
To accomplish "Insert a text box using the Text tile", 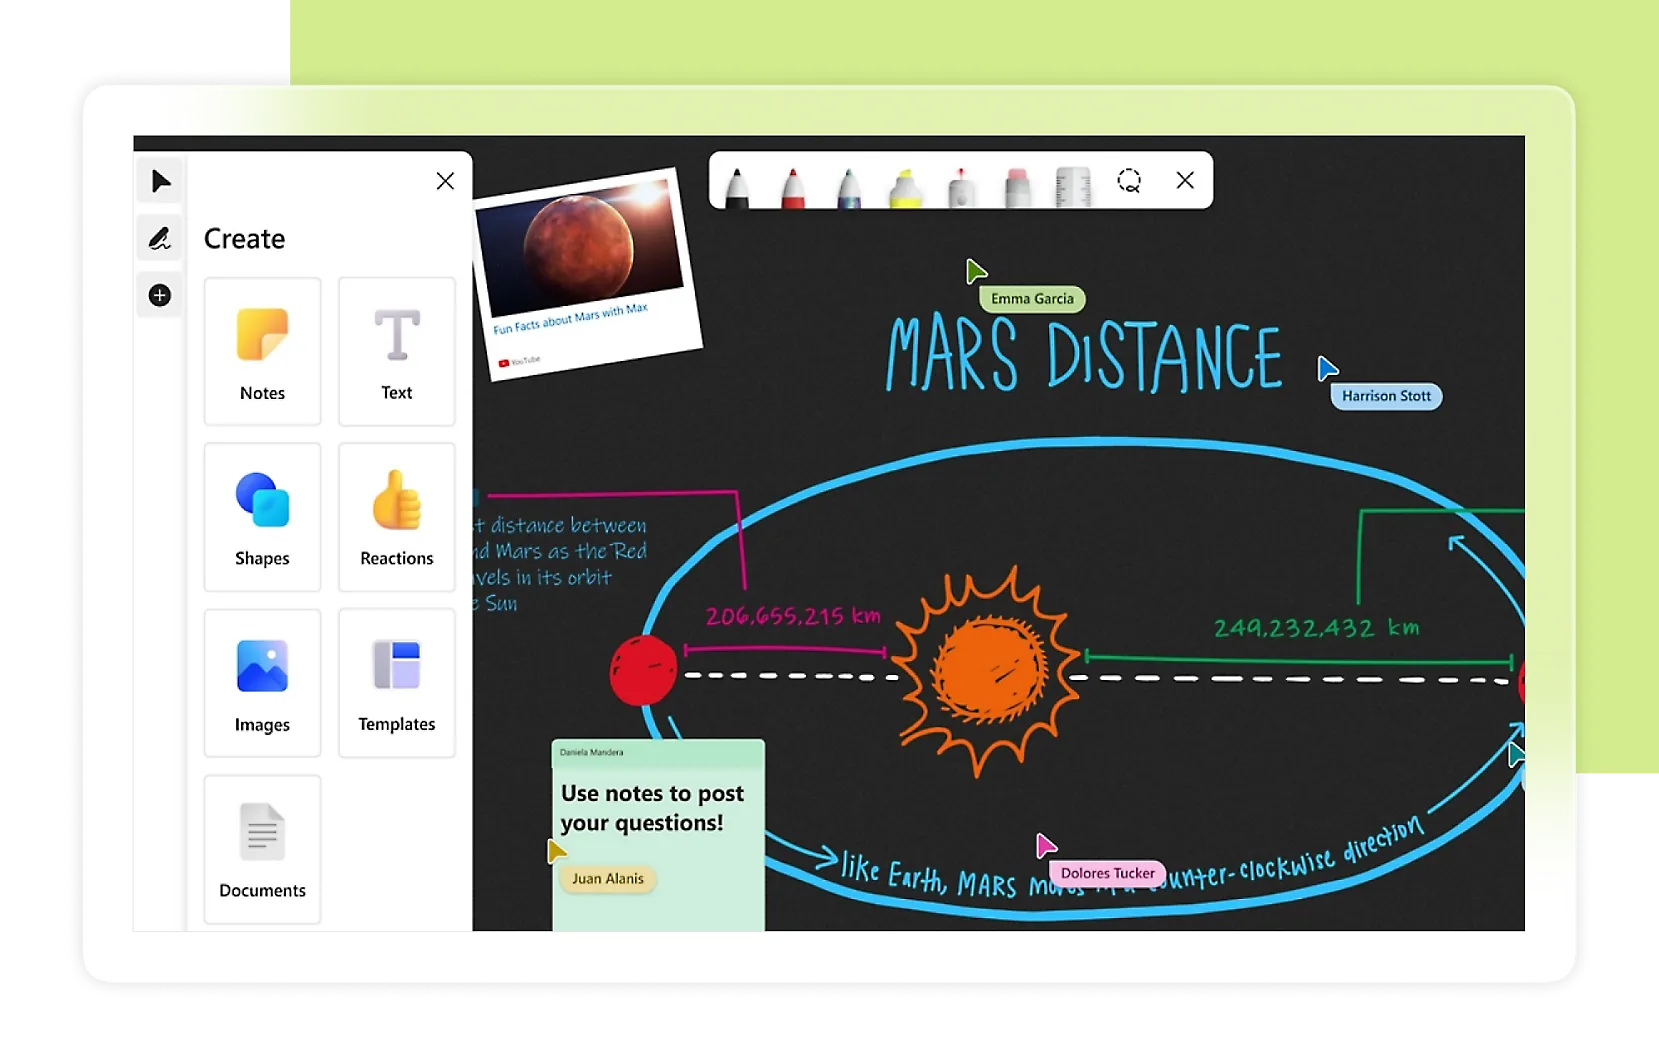I will tap(397, 351).
